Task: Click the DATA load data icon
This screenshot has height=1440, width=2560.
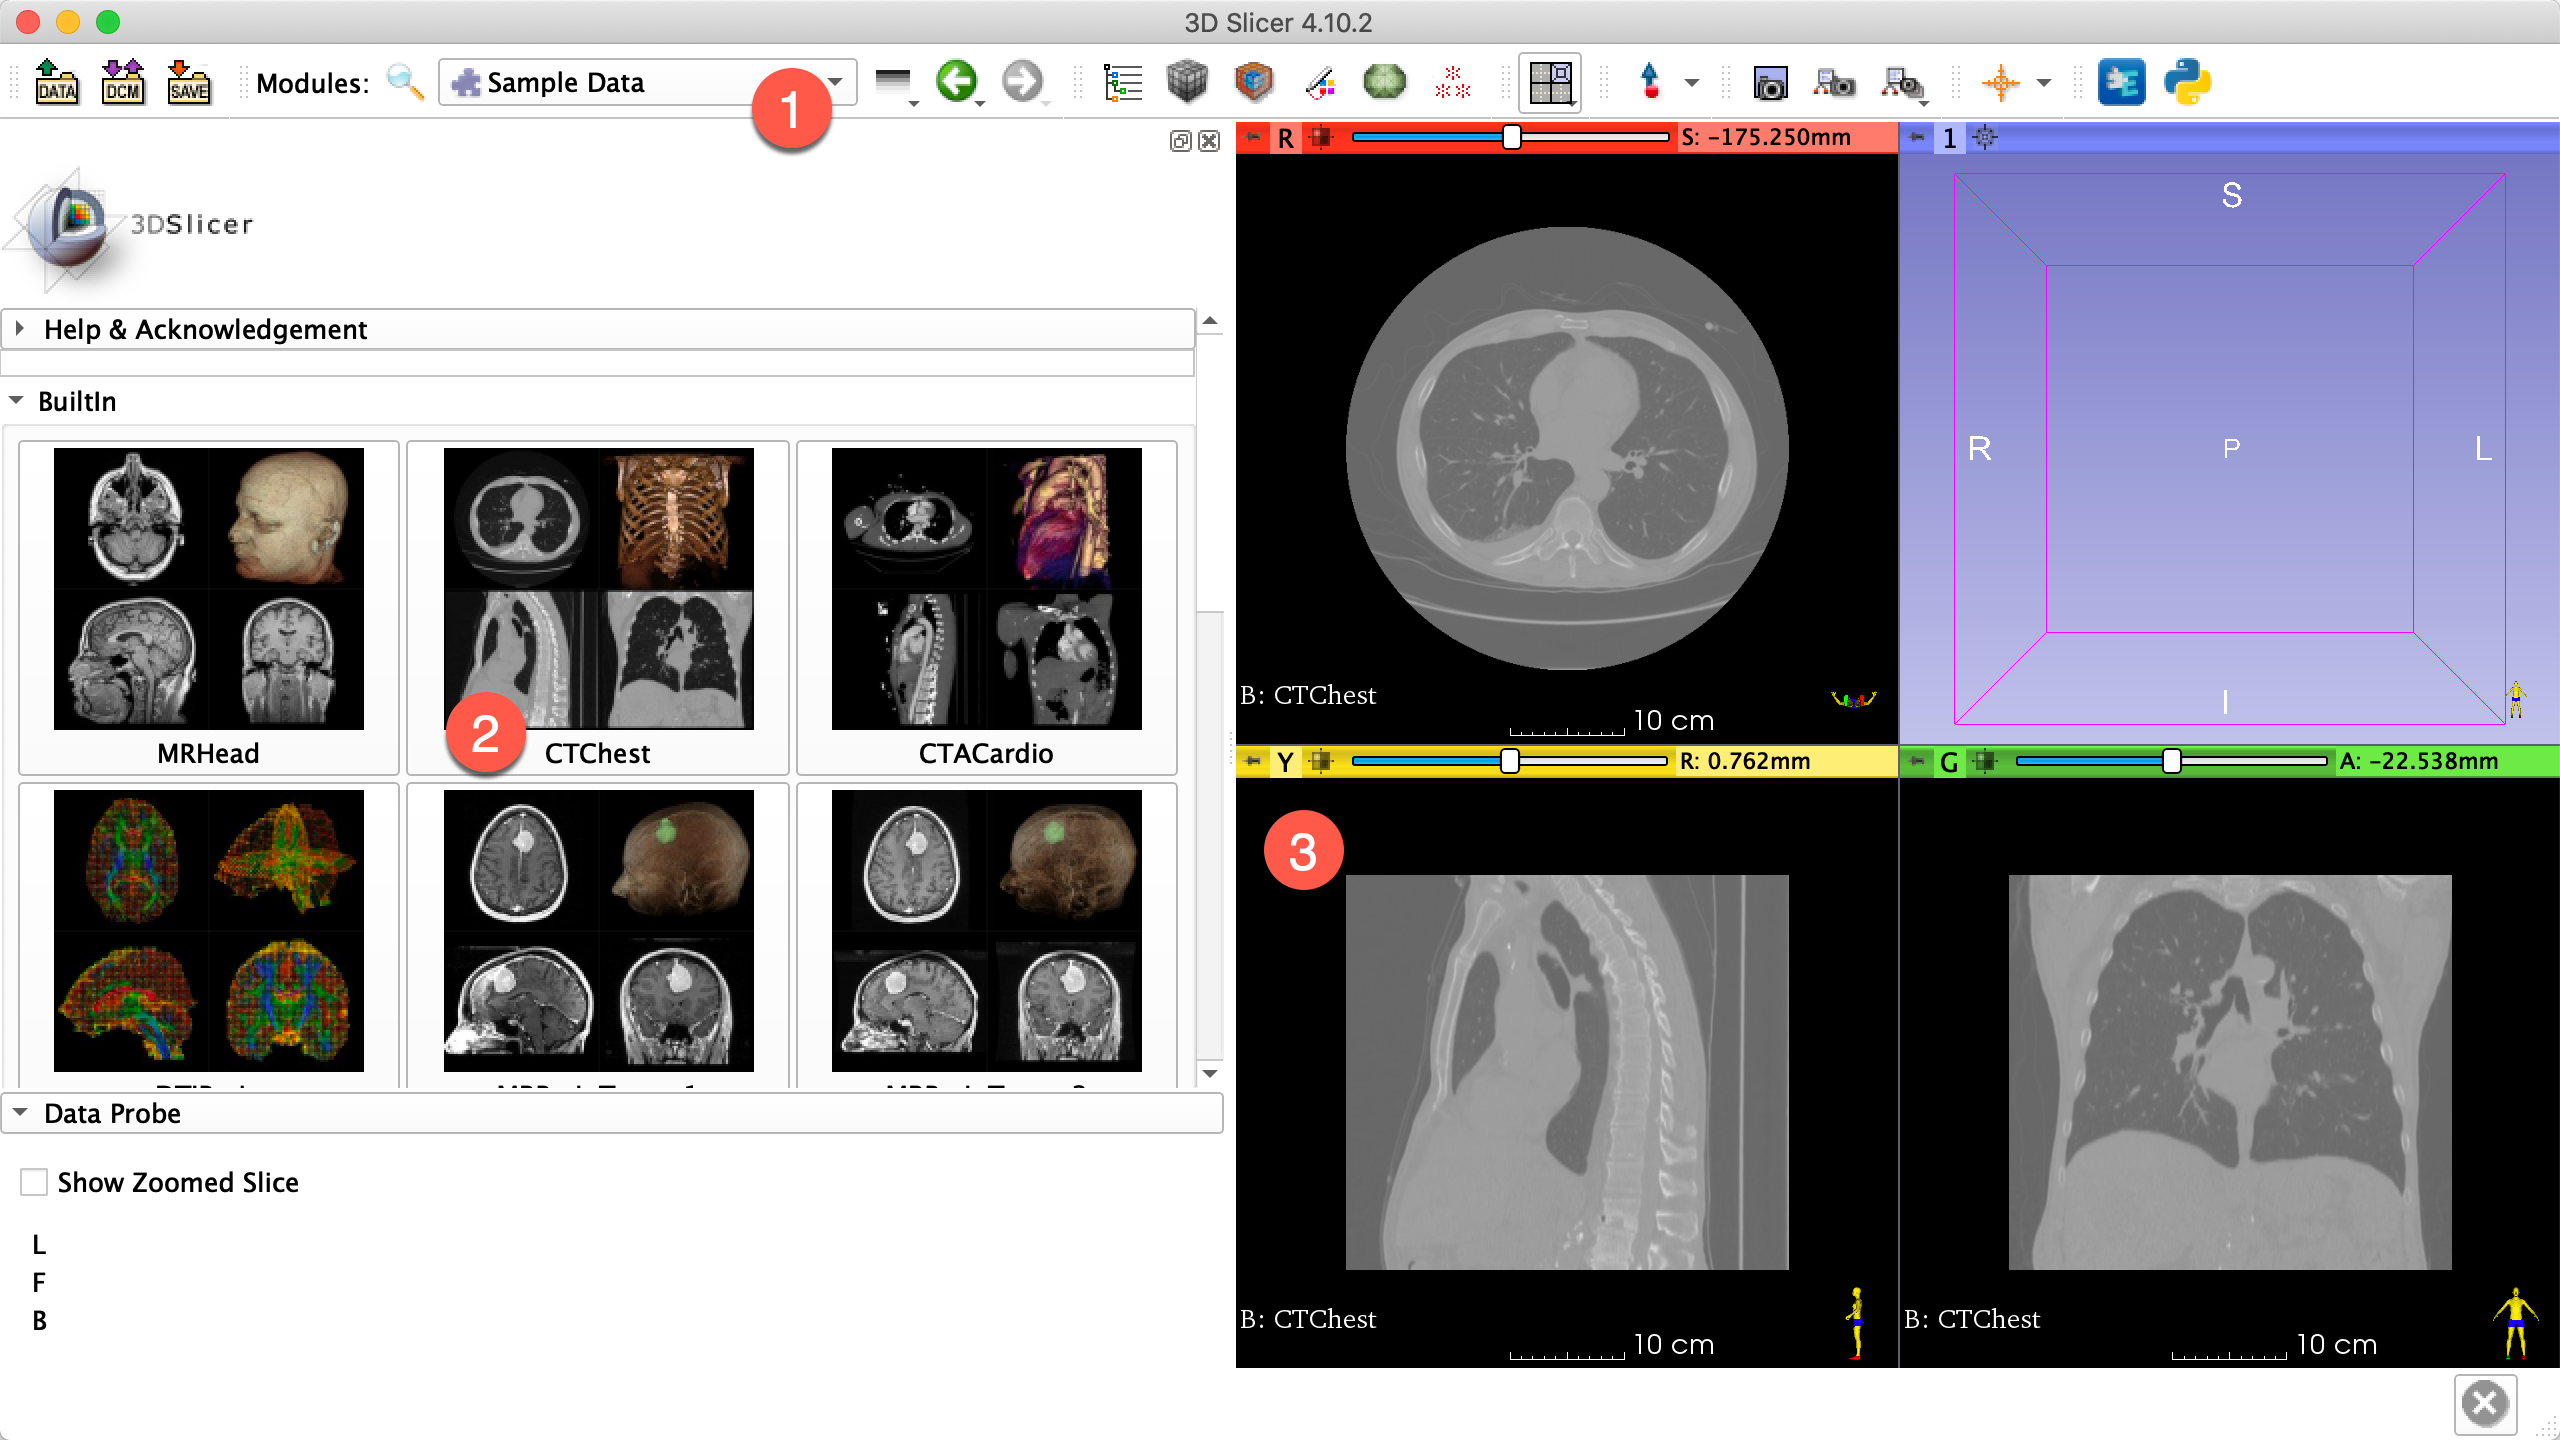Action: [x=57, y=82]
